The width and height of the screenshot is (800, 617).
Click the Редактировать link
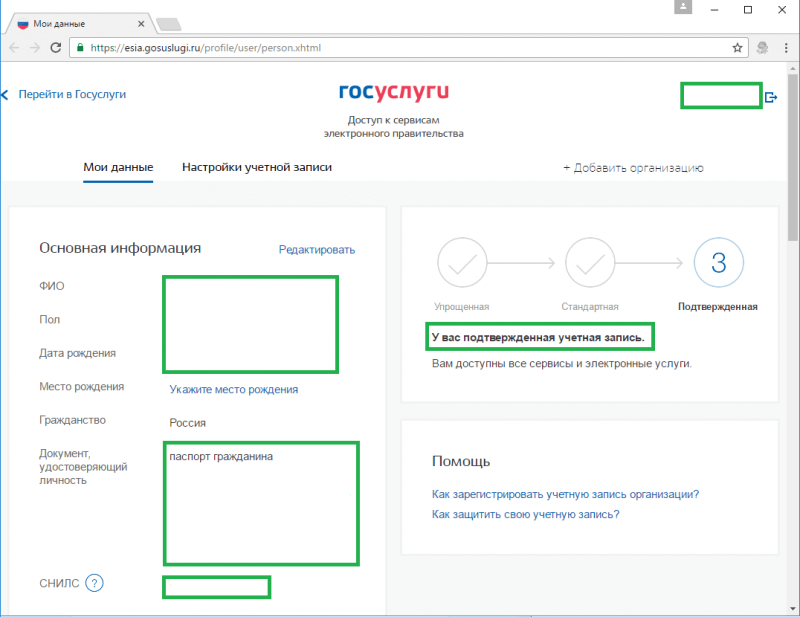tap(316, 250)
